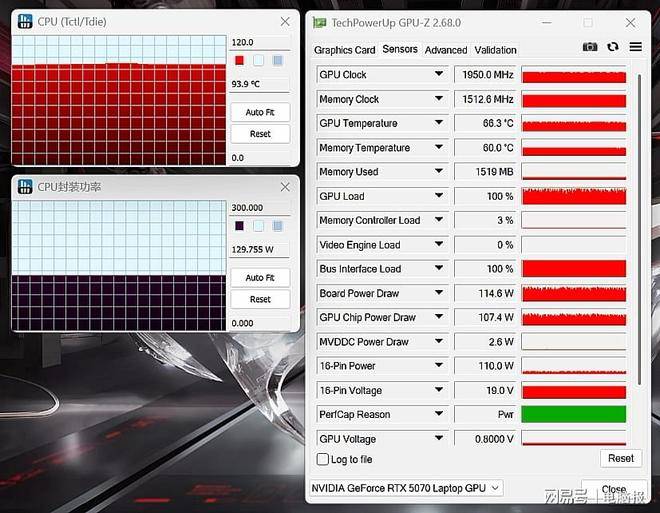
Task: Open the GPU-Z hamburger menu
Action: (635, 47)
